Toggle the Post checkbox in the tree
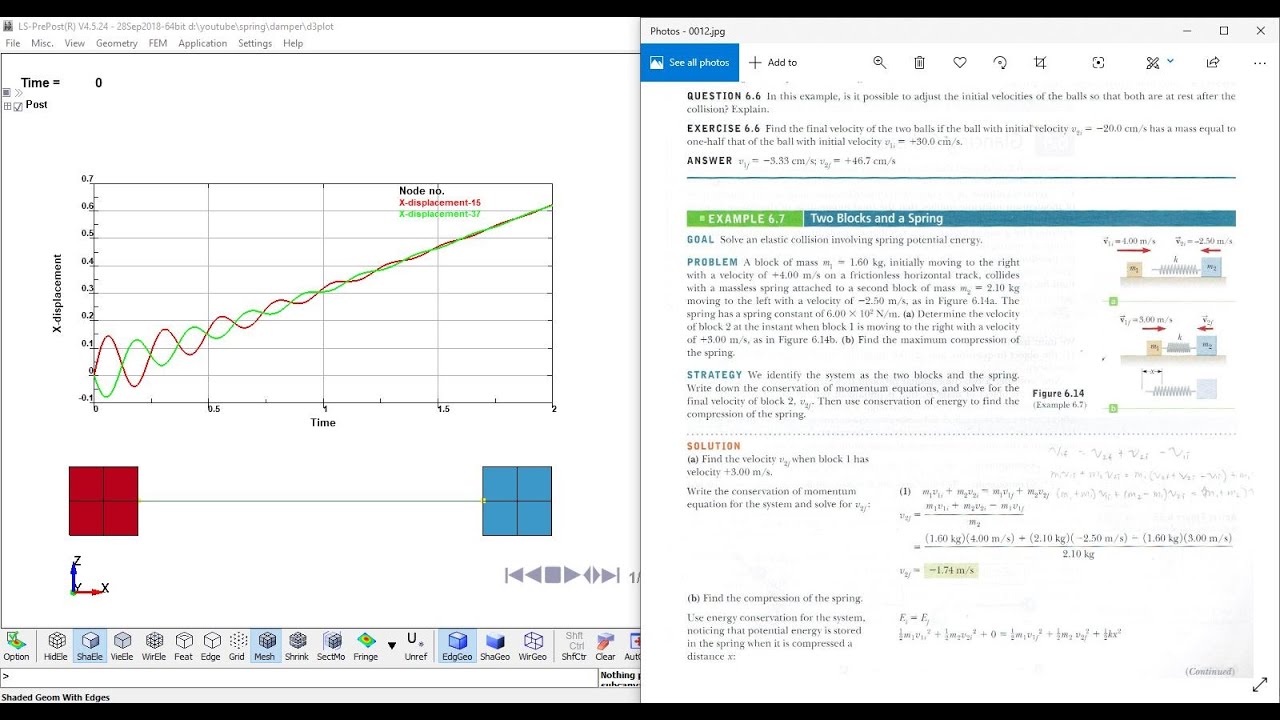Screen dimensions: 1280x720 18,106
